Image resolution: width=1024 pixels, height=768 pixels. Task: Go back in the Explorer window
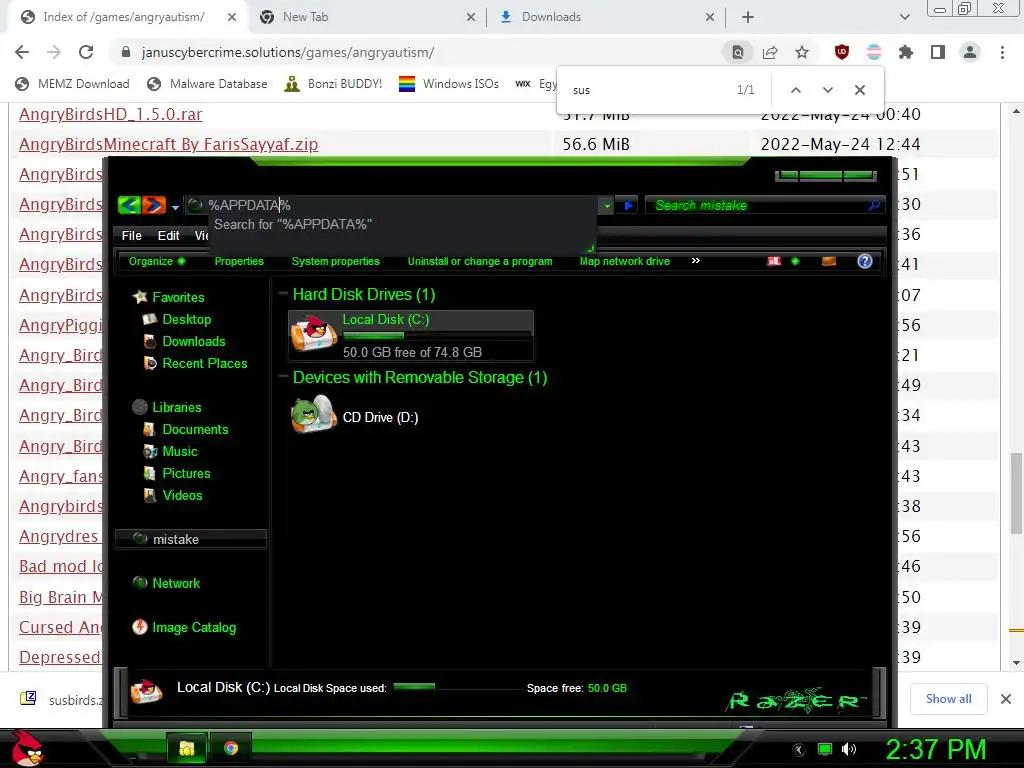click(x=129, y=205)
